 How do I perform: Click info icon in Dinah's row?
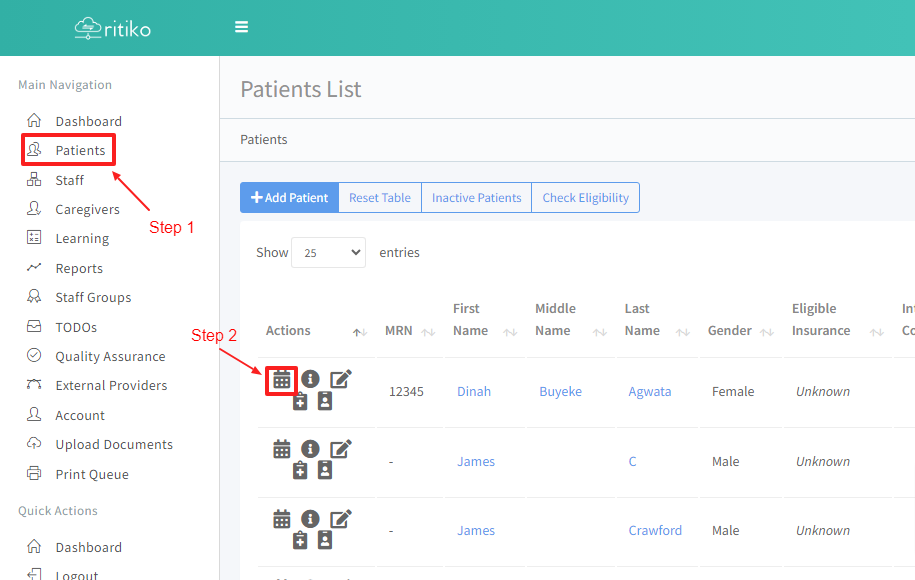point(310,379)
